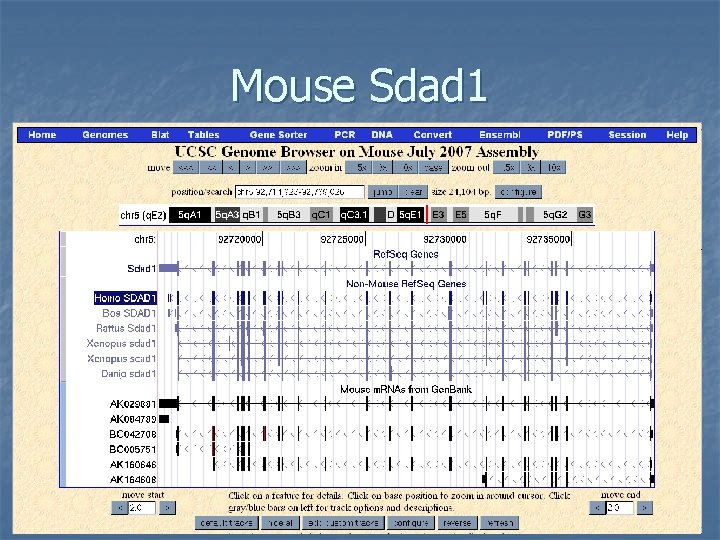Open Mouse mRNAs from GenBank heading
The width and height of the screenshot is (720, 540).
click(x=406, y=389)
